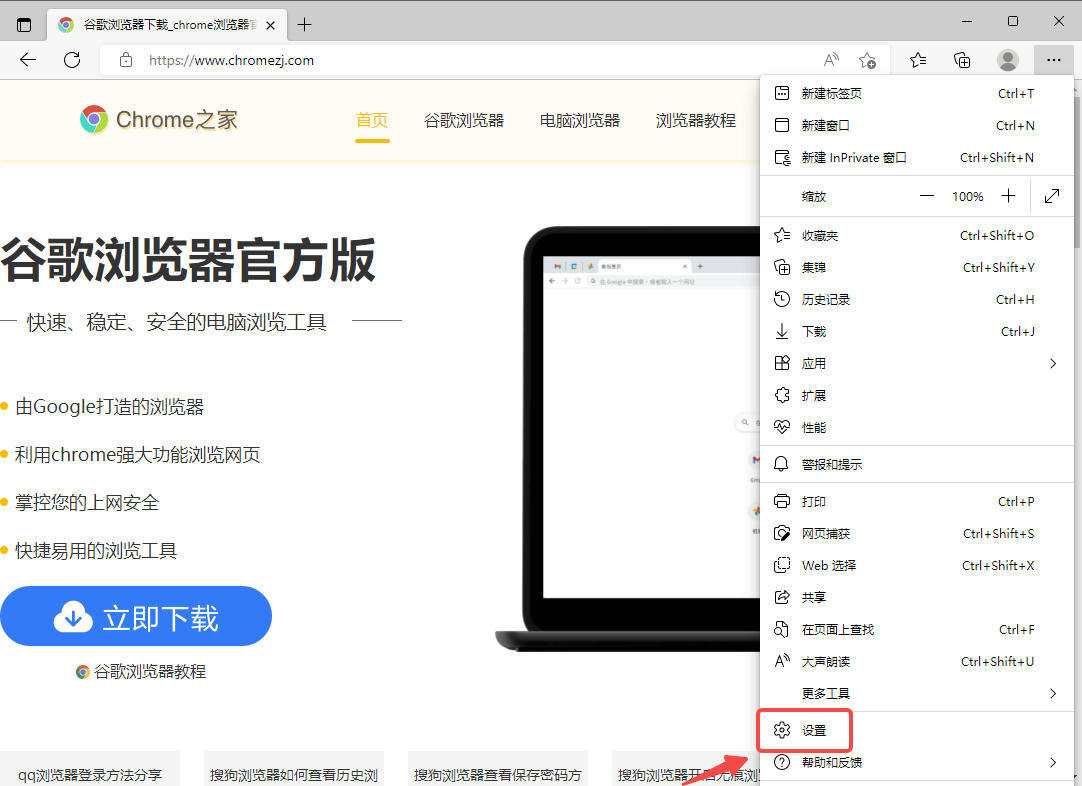Image resolution: width=1082 pixels, height=786 pixels.
Task: Click the 谷歌浏览器 navigation tab
Action: tap(464, 120)
